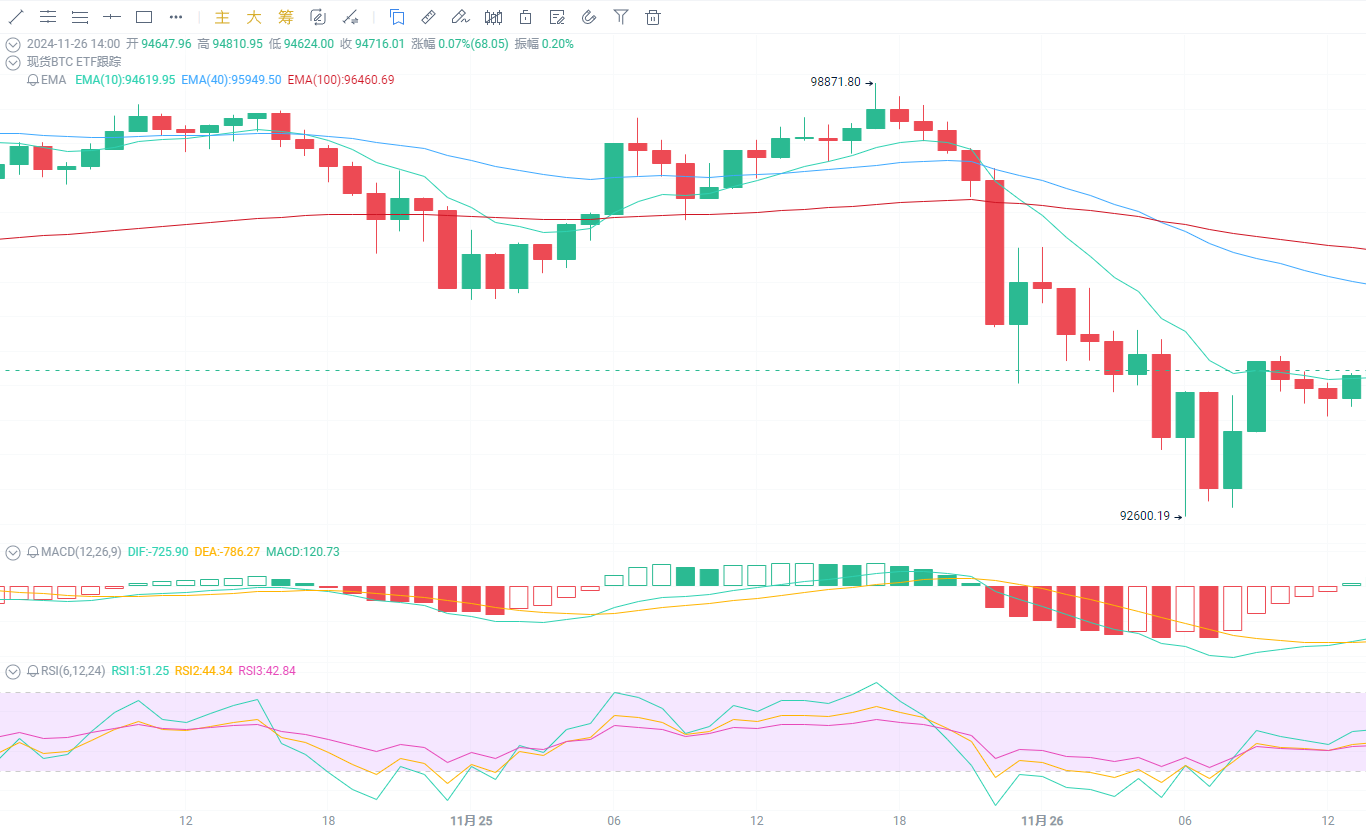The width and height of the screenshot is (1366, 834).
Task: Click the RSI(6,12,24) label
Action: [x=73, y=671]
